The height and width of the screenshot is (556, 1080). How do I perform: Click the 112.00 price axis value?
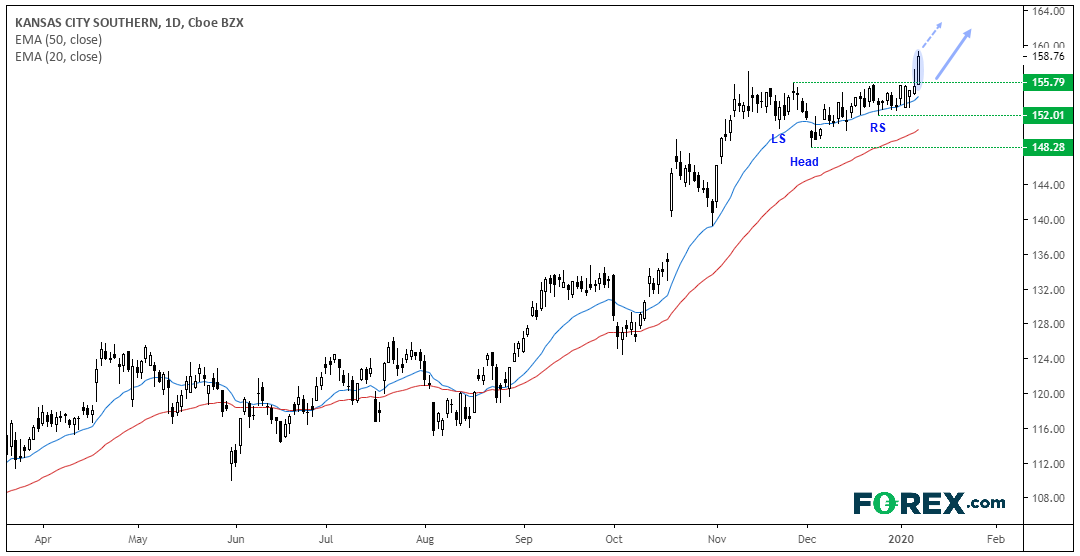coord(1048,464)
